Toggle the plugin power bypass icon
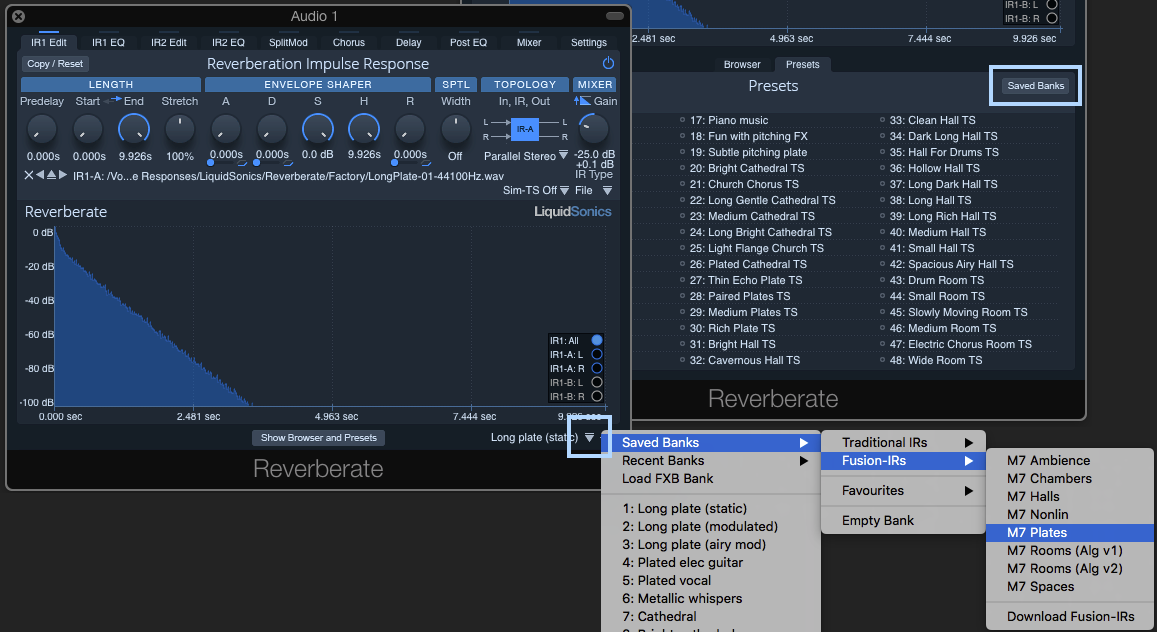The height and width of the screenshot is (632, 1157). 608,63
